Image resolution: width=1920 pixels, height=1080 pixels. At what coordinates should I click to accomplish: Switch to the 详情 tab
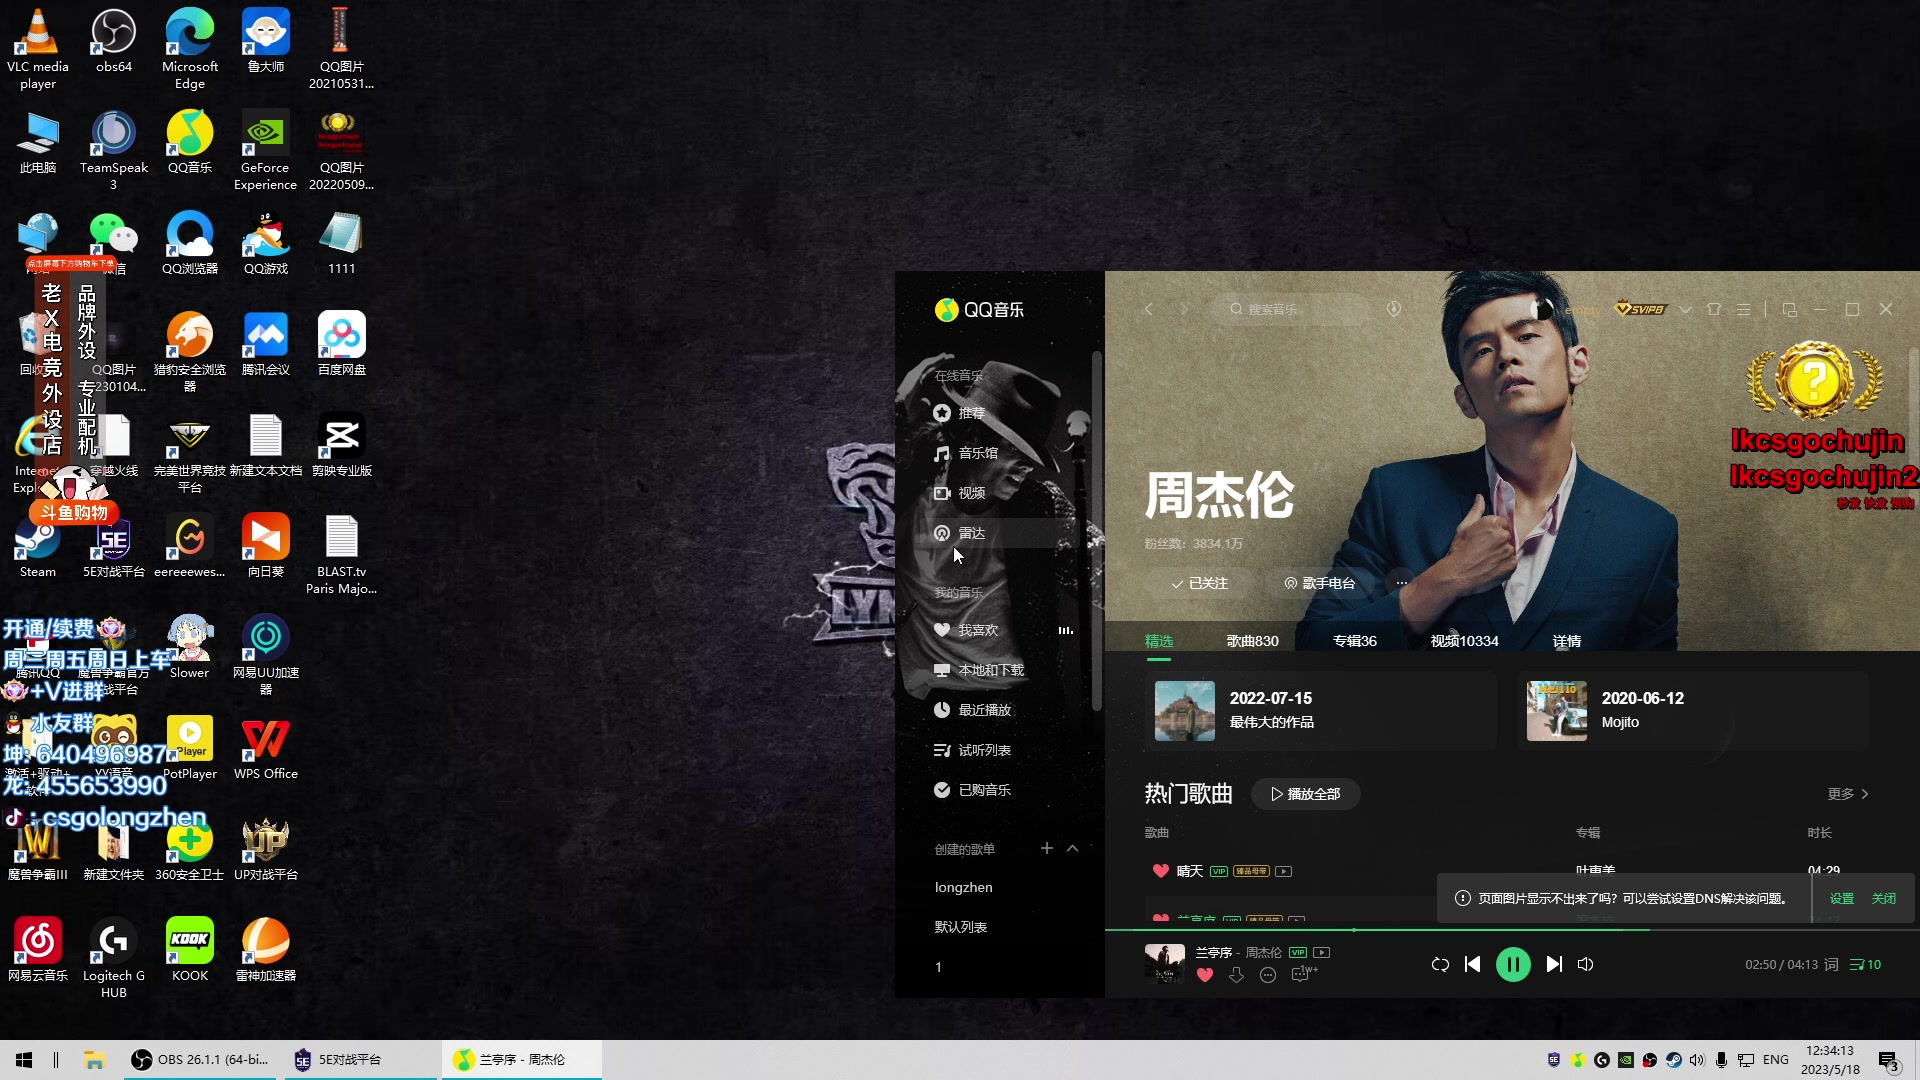(1566, 641)
